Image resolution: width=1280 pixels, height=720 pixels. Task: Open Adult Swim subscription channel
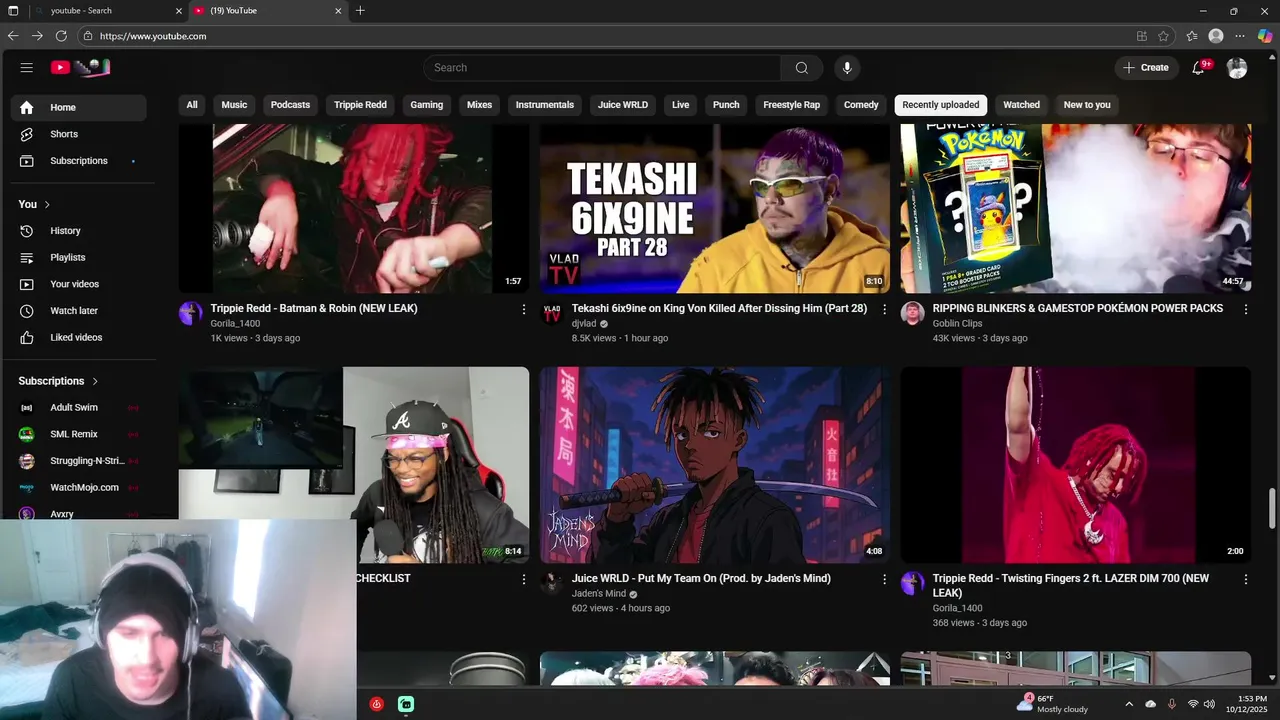point(78,408)
